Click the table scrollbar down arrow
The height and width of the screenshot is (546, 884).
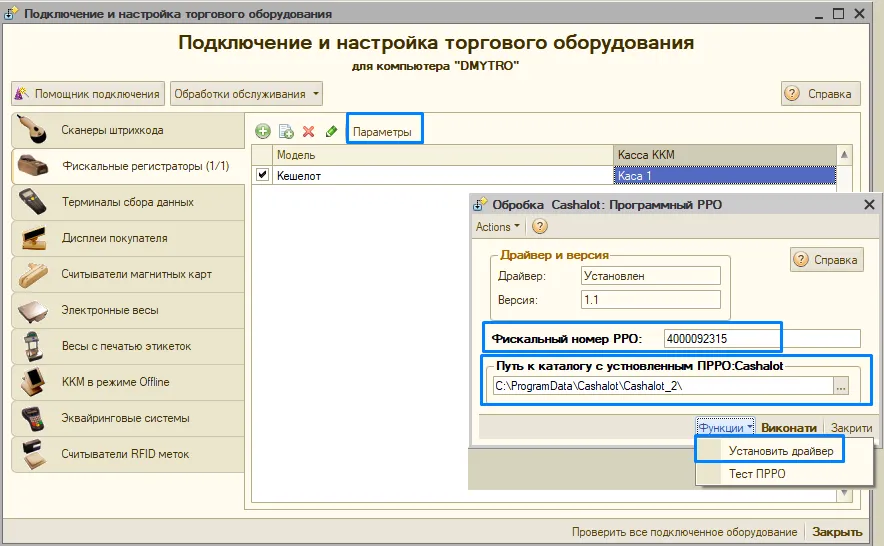[844, 494]
